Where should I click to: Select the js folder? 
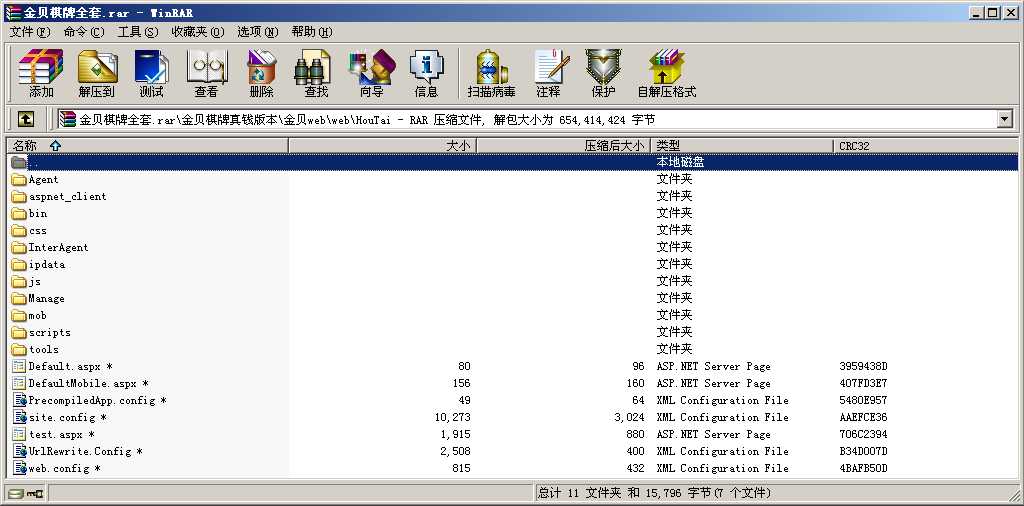tap(27, 281)
